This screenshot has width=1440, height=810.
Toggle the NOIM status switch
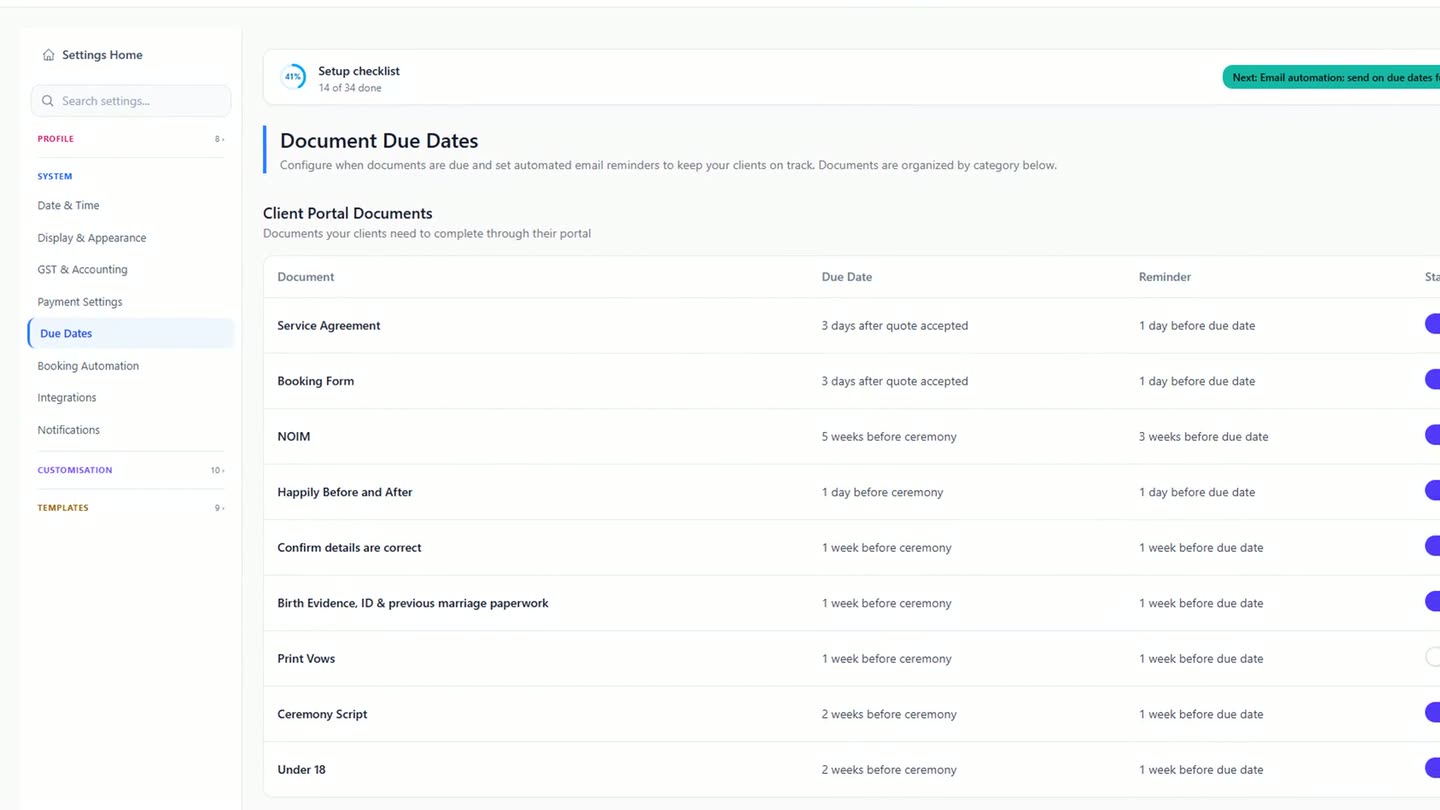1432,435
